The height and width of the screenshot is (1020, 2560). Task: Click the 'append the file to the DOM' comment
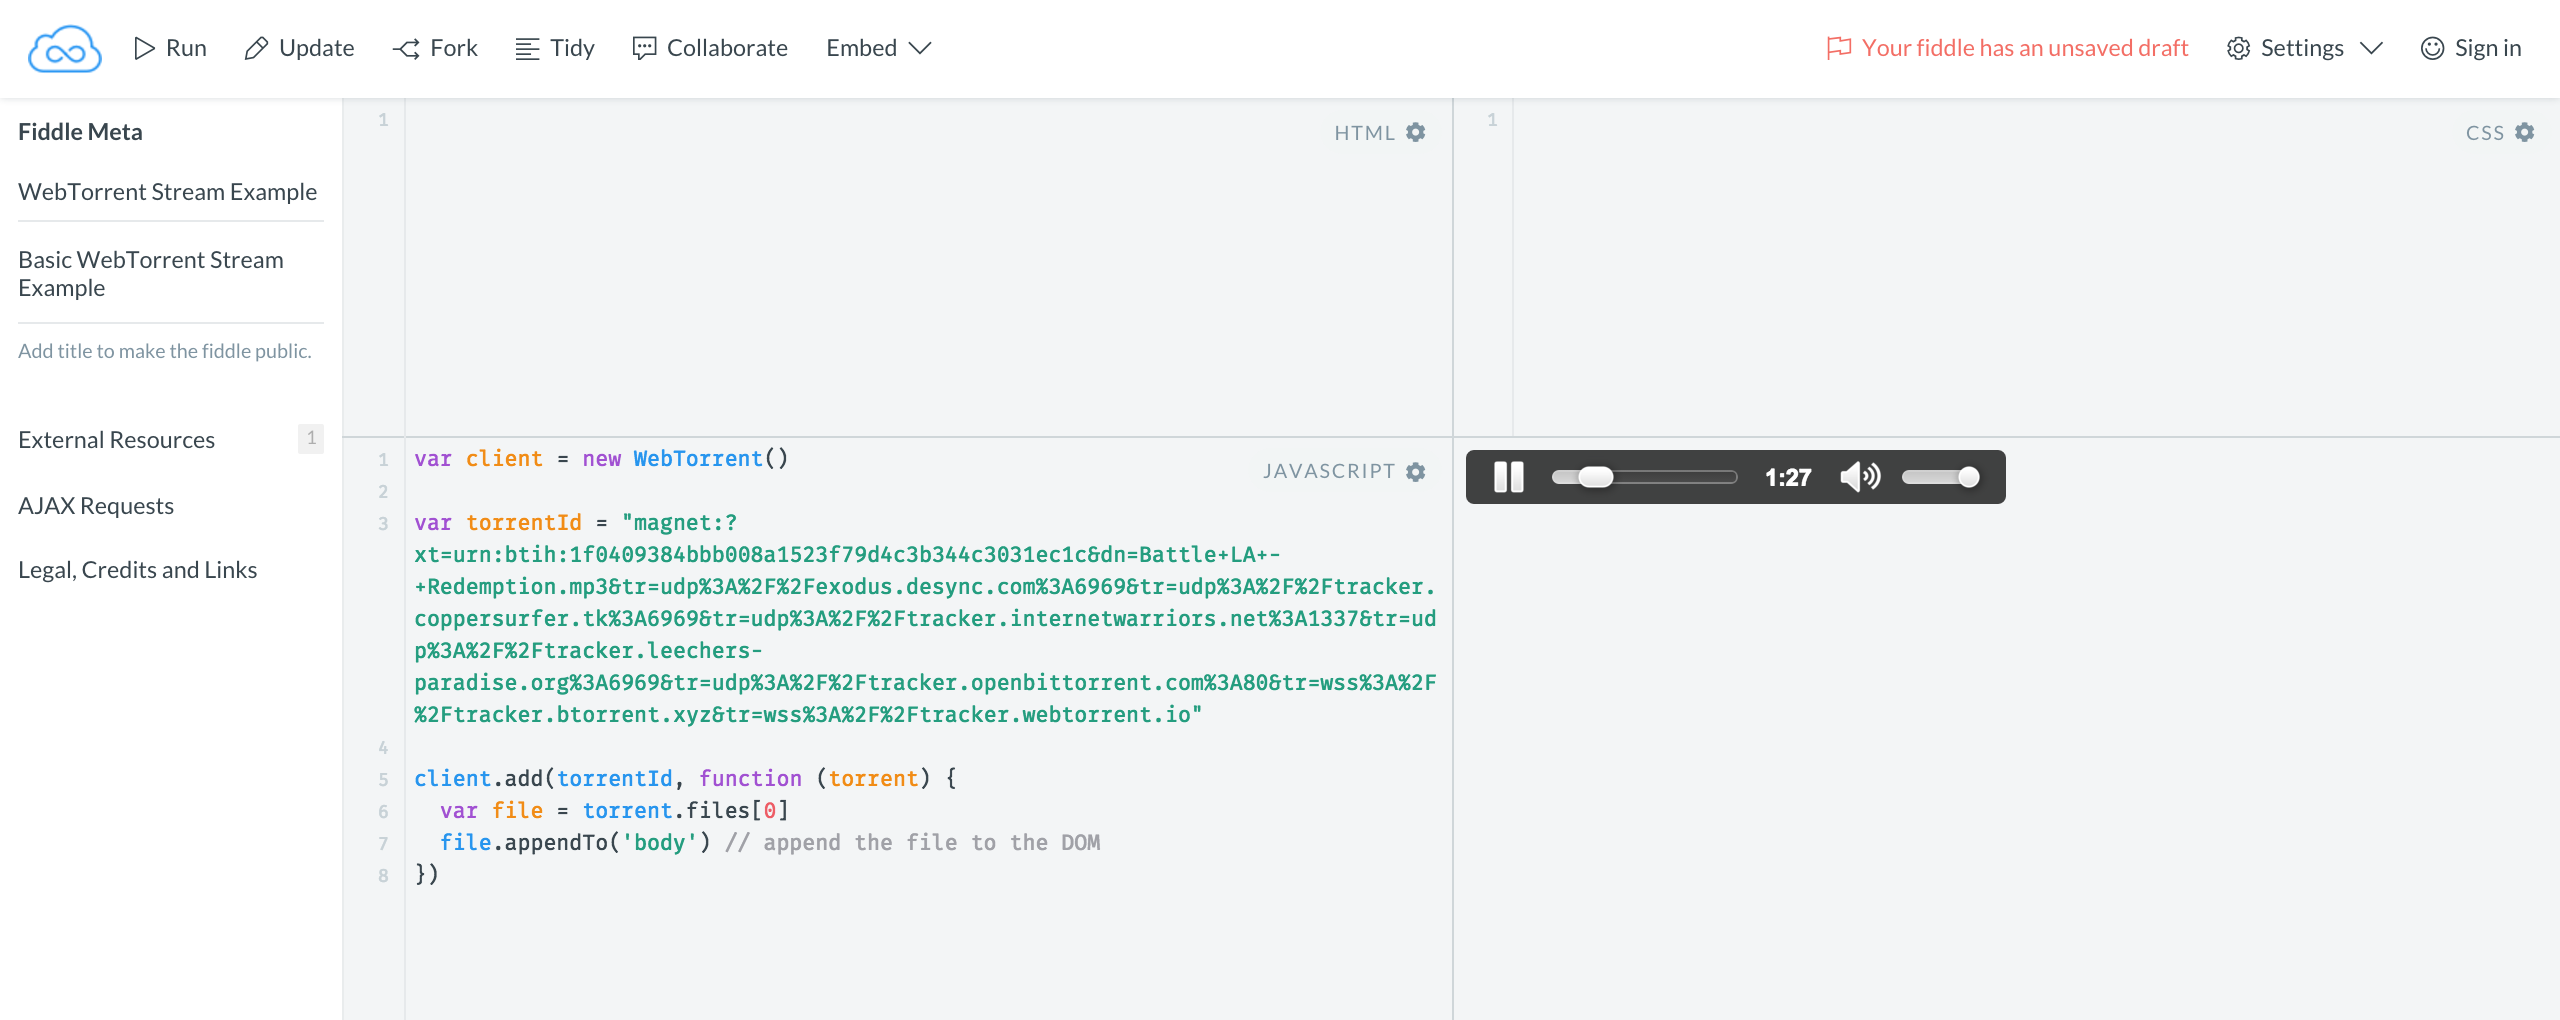click(x=913, y=842)
